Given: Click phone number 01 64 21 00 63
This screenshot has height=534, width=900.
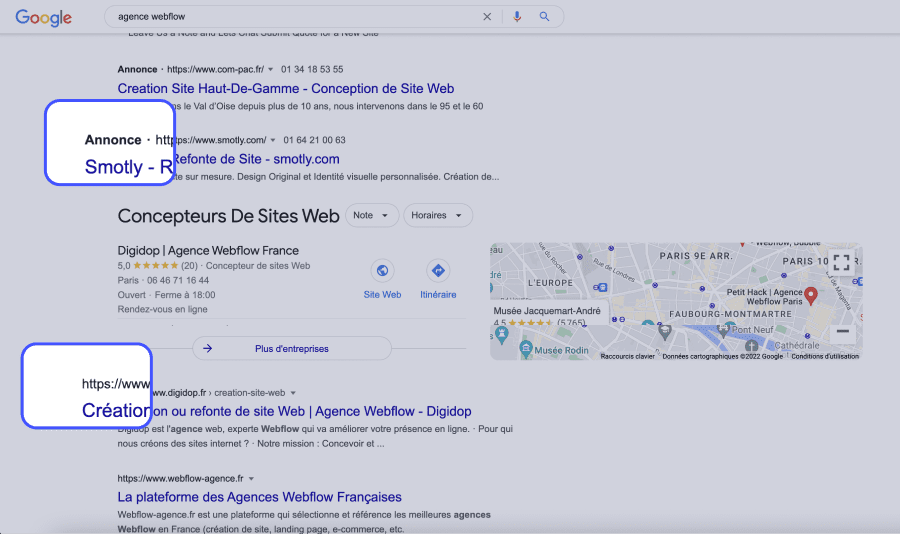Looking at the screenshot, I should pyautogui.click(x=314, y=140).
